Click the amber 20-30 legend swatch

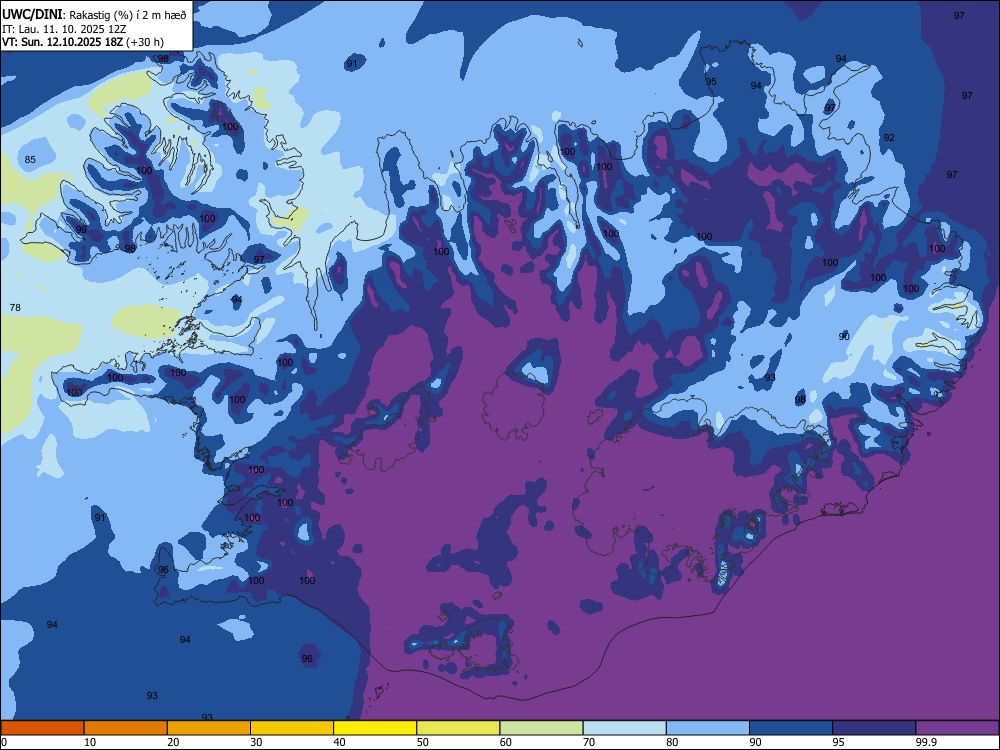click(209, 728)
